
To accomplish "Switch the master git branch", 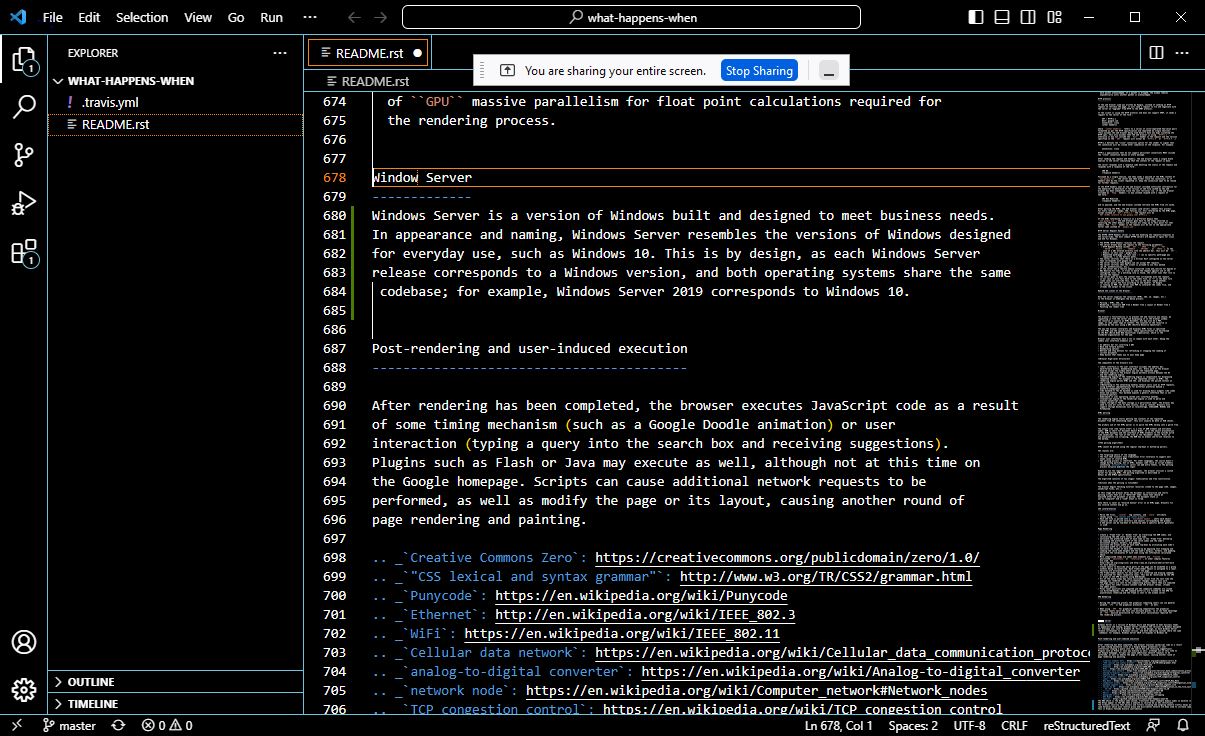I will coord(69,726).
